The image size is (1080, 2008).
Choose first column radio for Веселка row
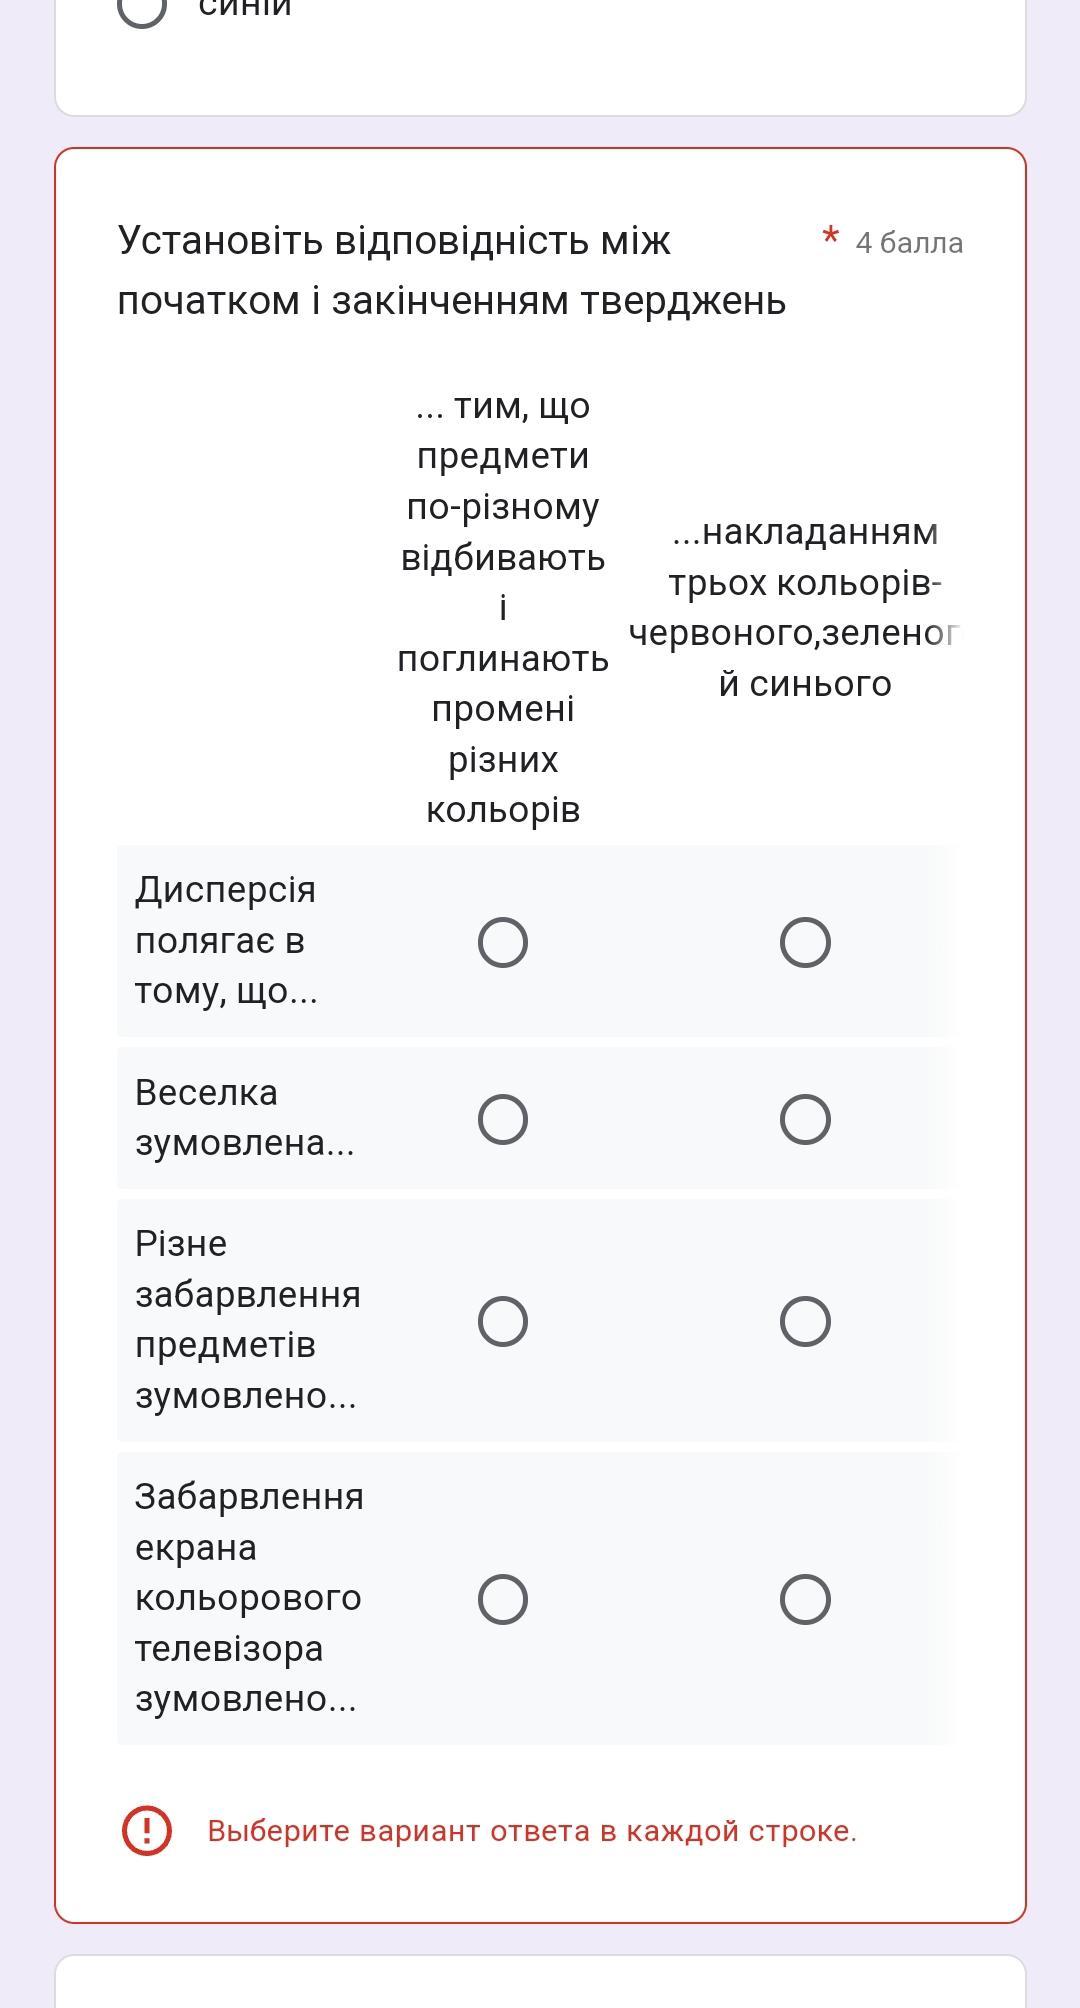click(x=503, y=1119)
